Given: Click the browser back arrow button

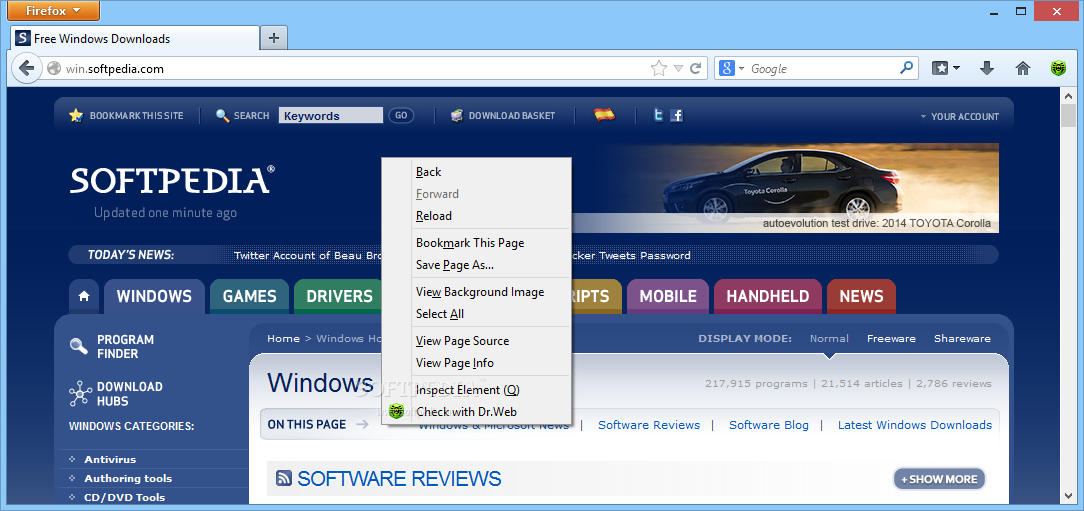Looking at the screenshot, I should pos(26,68).
